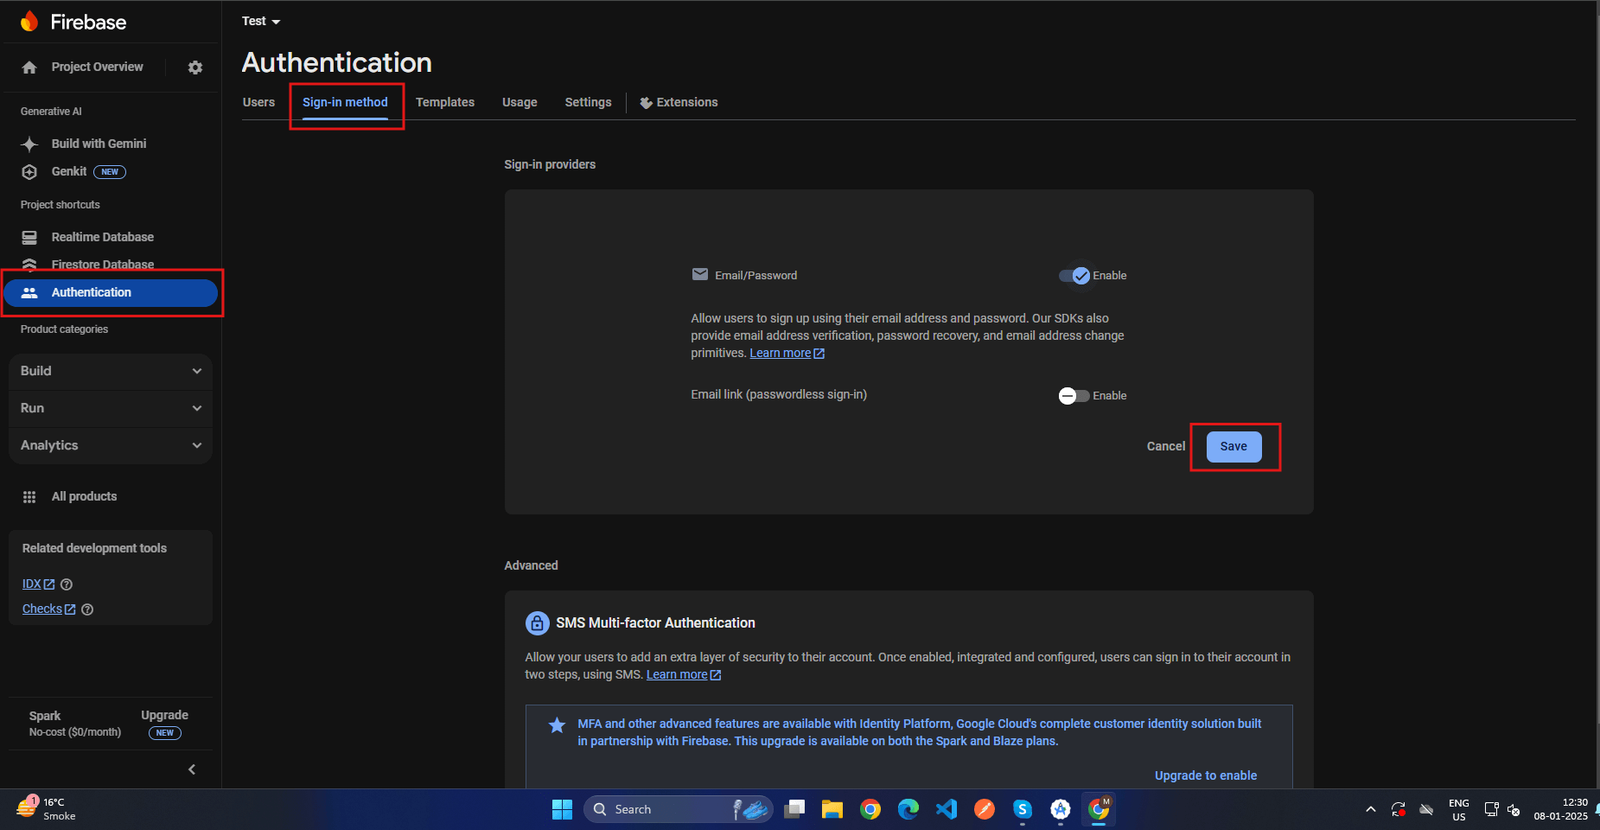Switch to the Templates tab
This screenshot has height=830, width=1600.
[x=445, y=102]
